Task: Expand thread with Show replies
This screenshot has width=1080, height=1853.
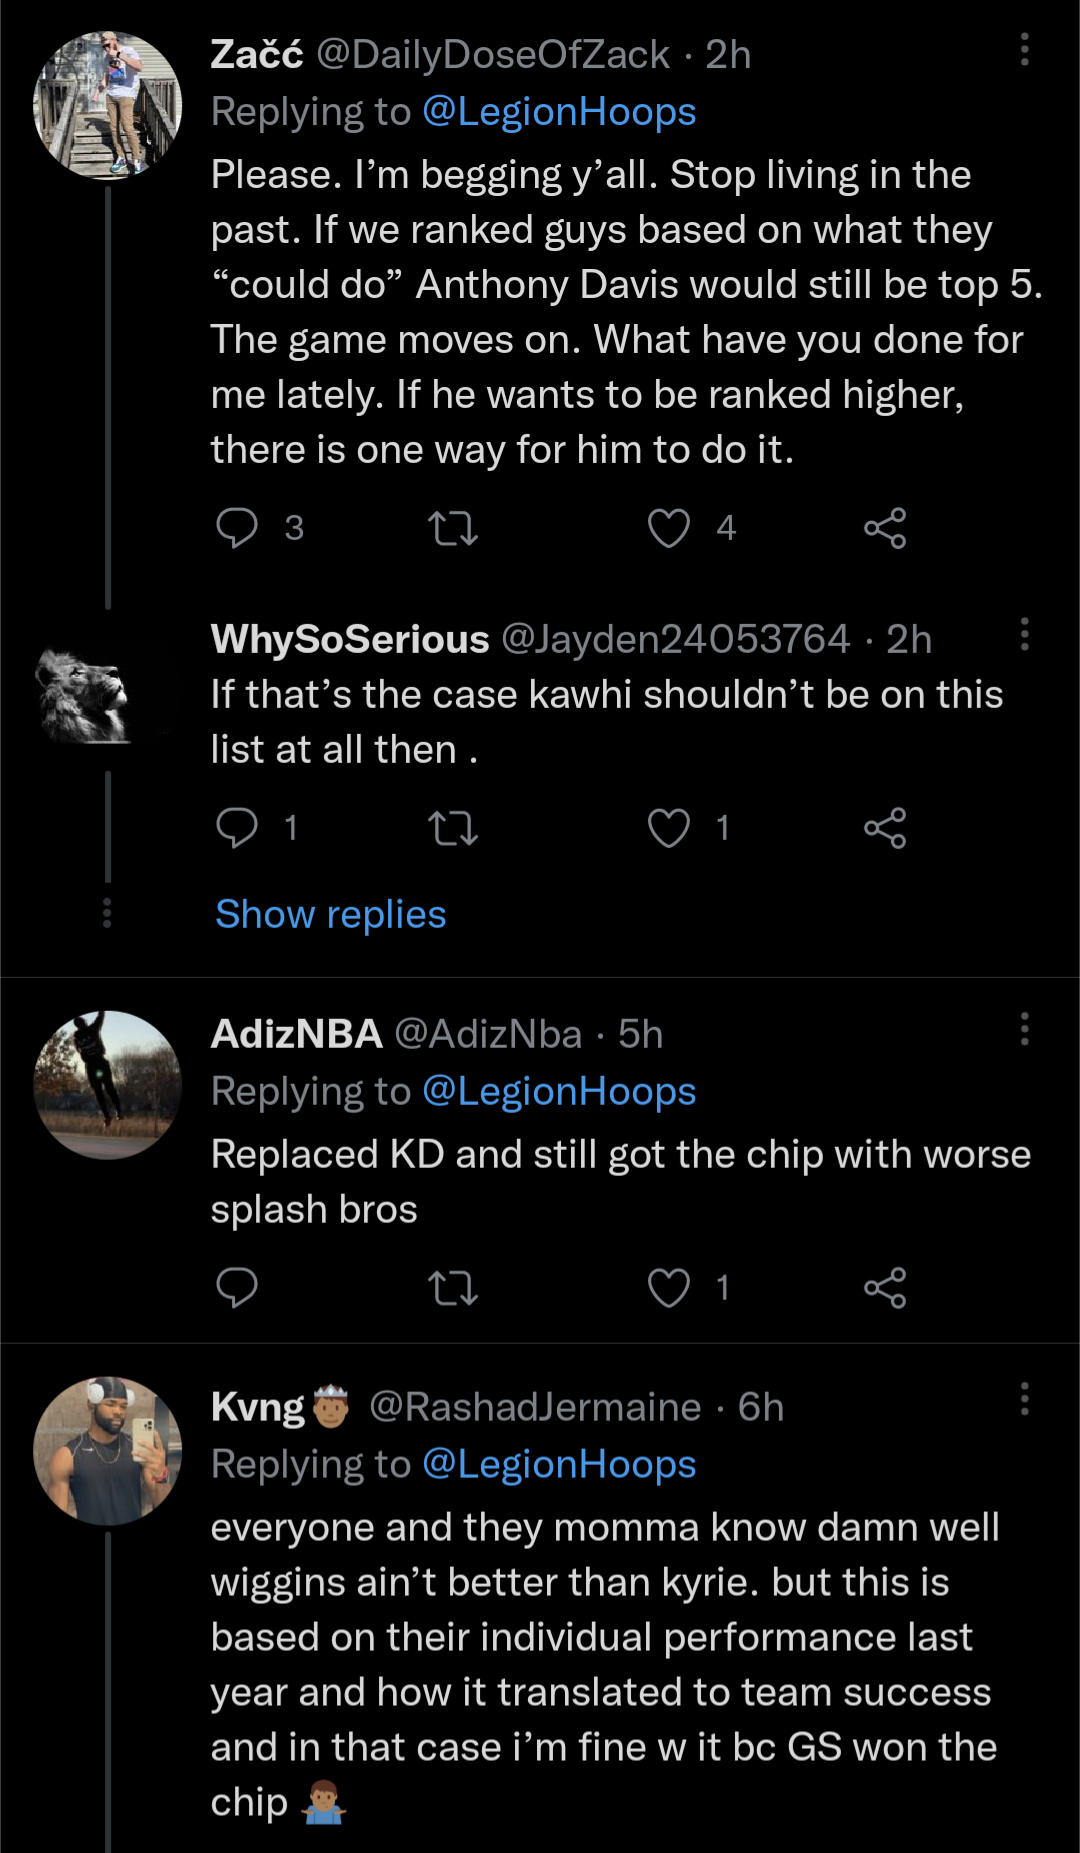Action: [331, 914]
